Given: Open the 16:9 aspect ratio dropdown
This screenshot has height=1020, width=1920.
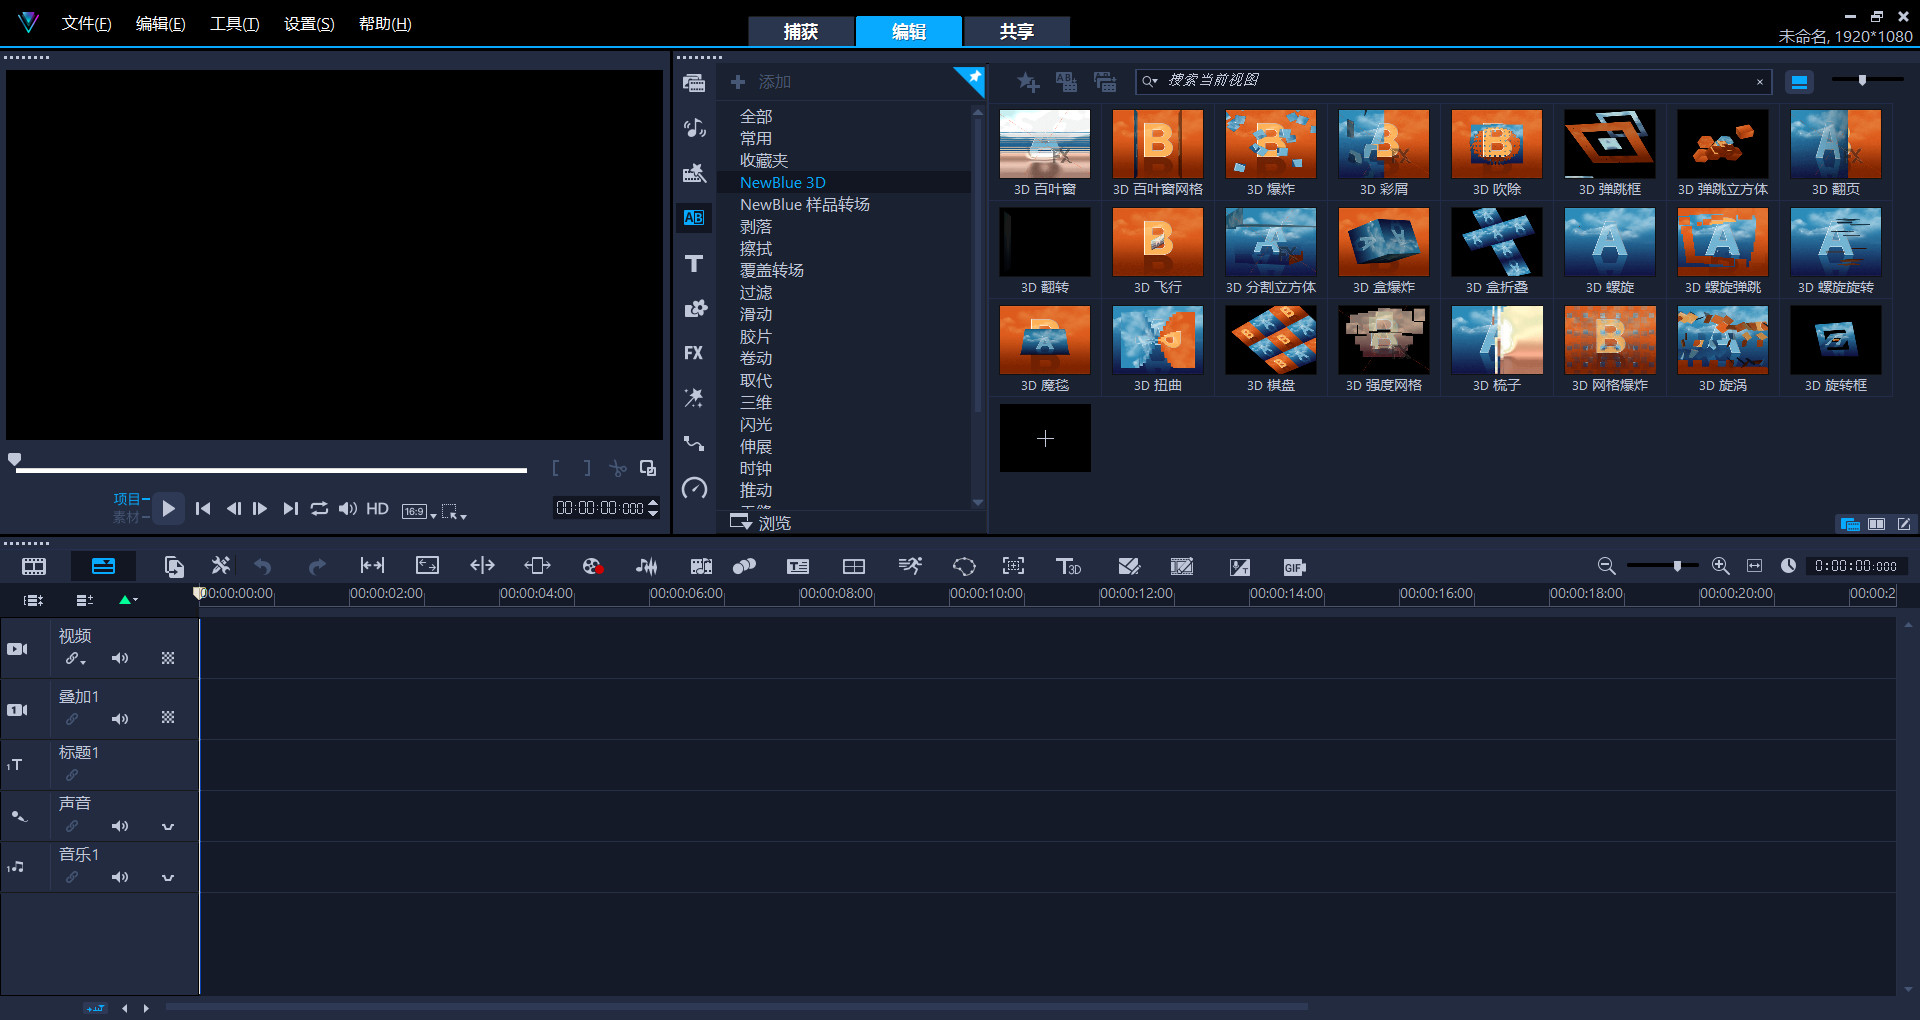Looking at the screenshot, I should [419, 511].
